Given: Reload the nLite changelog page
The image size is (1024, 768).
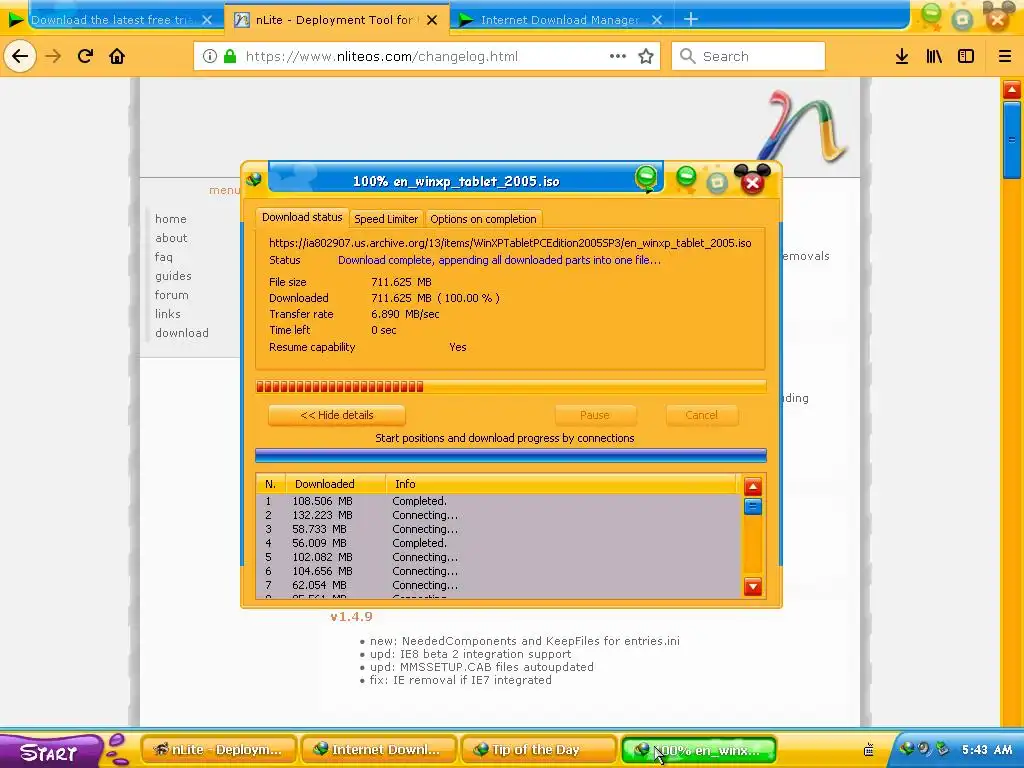Looking at the screenshot, I should (x=85, y=56).
